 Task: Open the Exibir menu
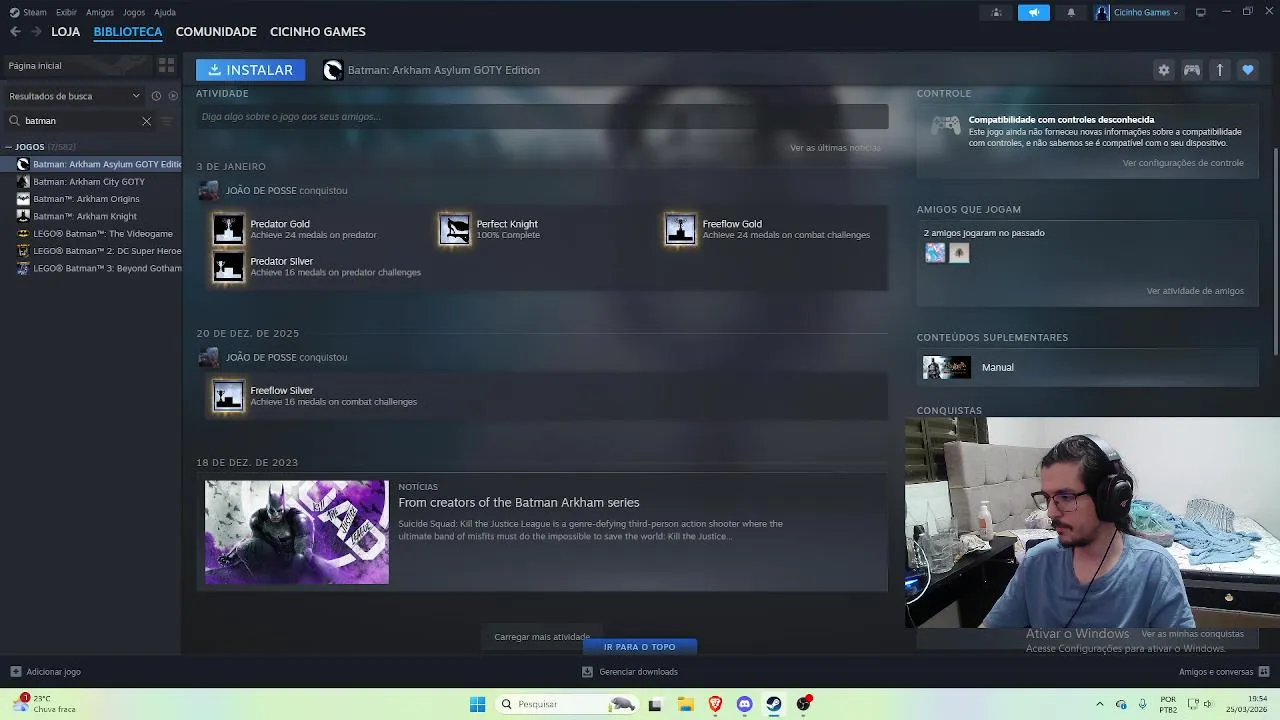tap(66, 12)
